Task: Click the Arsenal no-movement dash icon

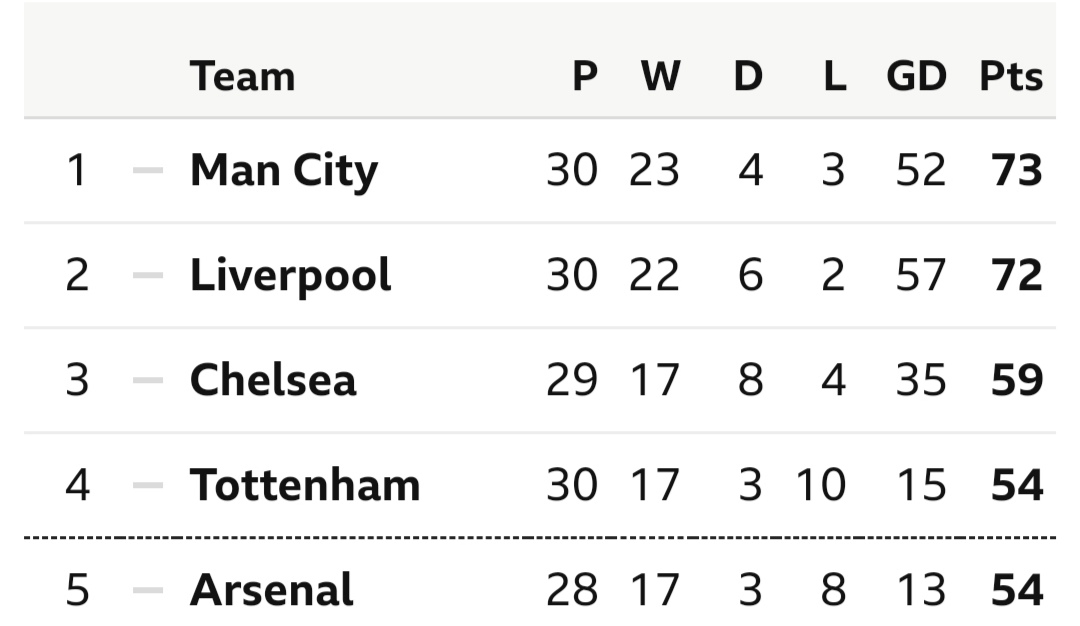Action: click(x=148, y=590)
